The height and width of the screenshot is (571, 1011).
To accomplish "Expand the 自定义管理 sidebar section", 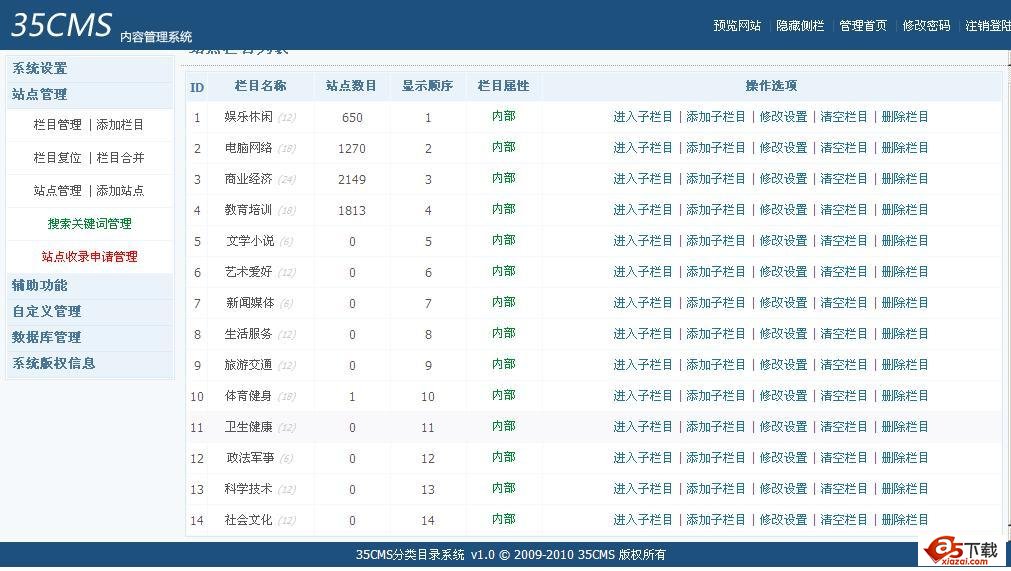I will click(x=46, y=312).
